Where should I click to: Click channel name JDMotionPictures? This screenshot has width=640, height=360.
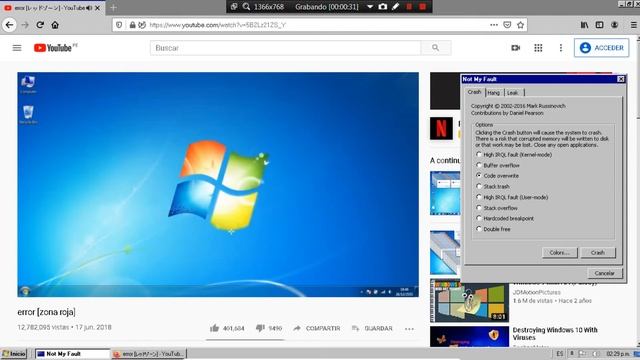tap(537, 292)
